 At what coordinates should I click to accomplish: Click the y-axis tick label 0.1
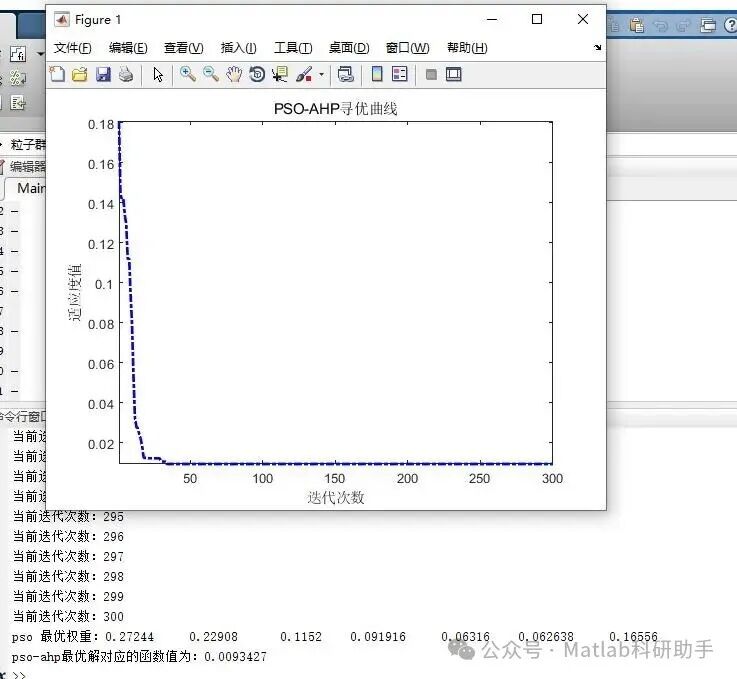click(x=104, y=285)
